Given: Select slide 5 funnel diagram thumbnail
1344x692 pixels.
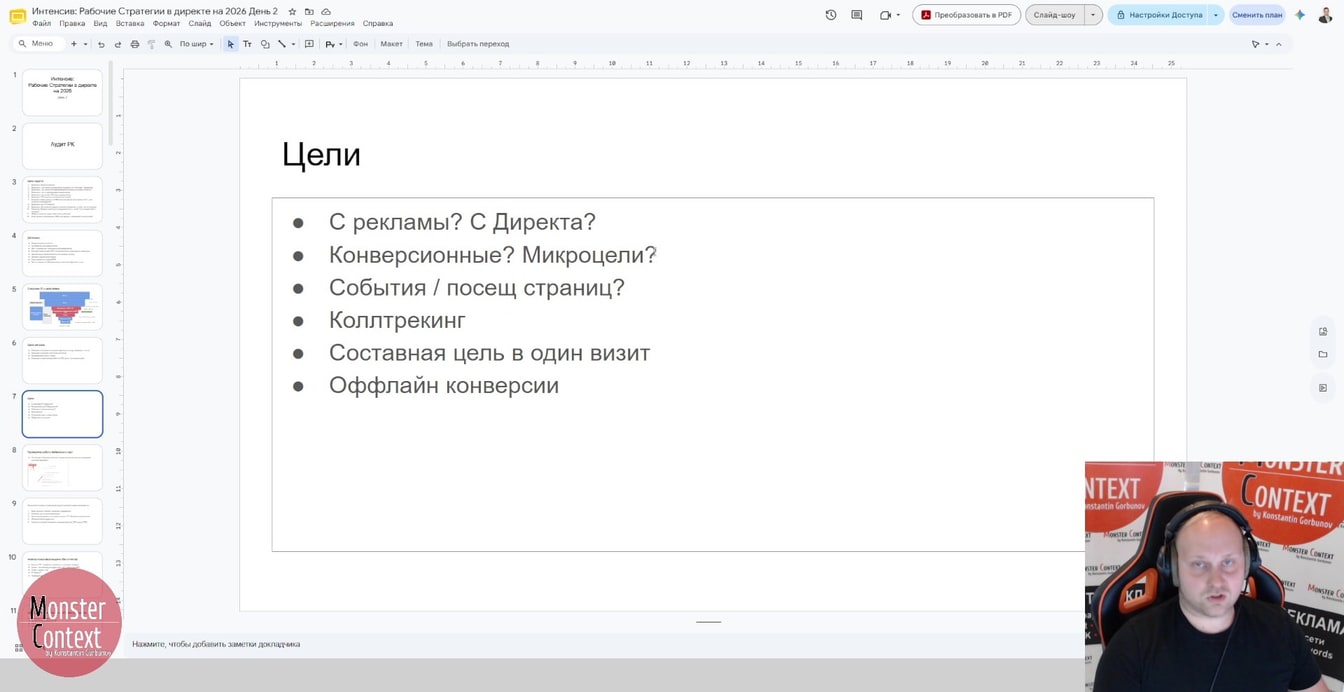Looking at the screenshot, I should point(62,307).
